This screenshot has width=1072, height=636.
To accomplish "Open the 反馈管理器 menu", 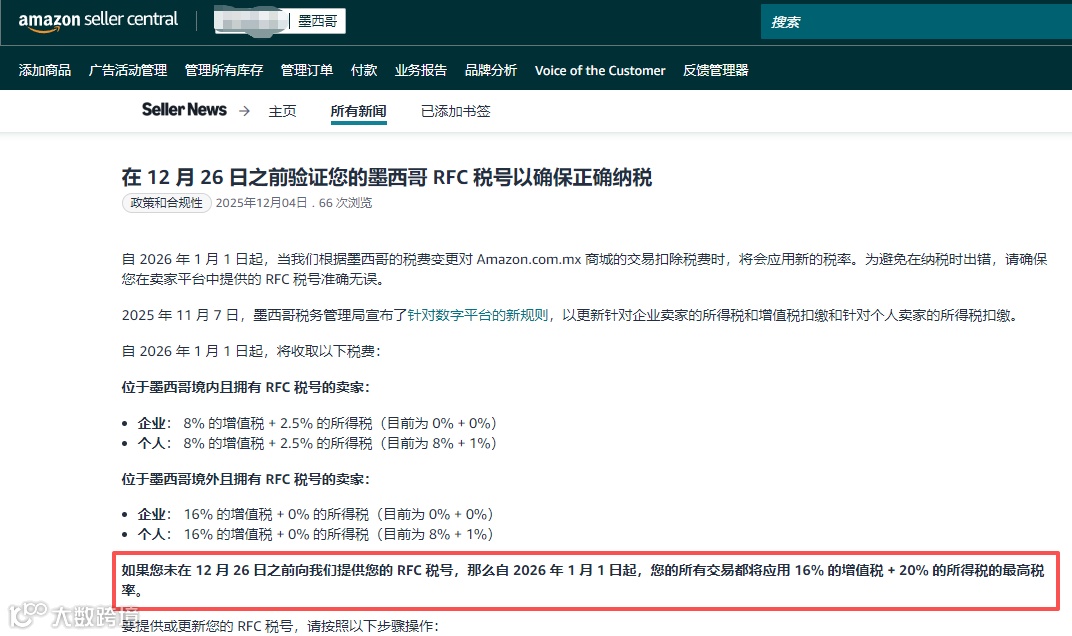I will (x=716, y=70).
